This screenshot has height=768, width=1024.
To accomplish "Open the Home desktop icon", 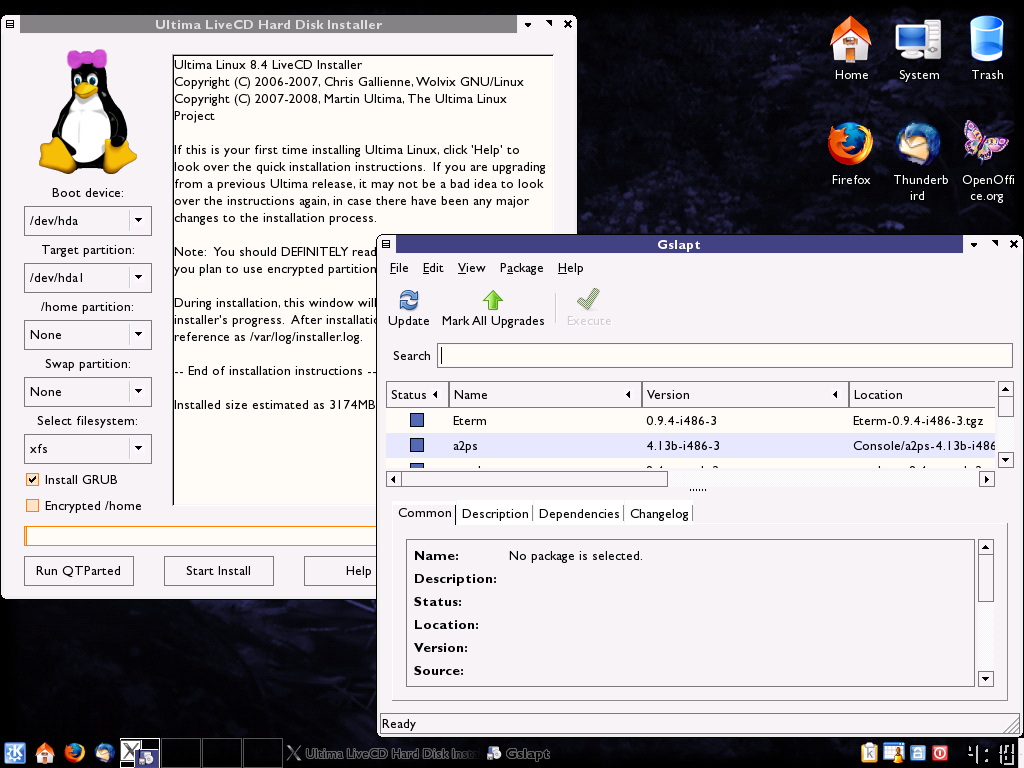I will [x=850, y=40].
